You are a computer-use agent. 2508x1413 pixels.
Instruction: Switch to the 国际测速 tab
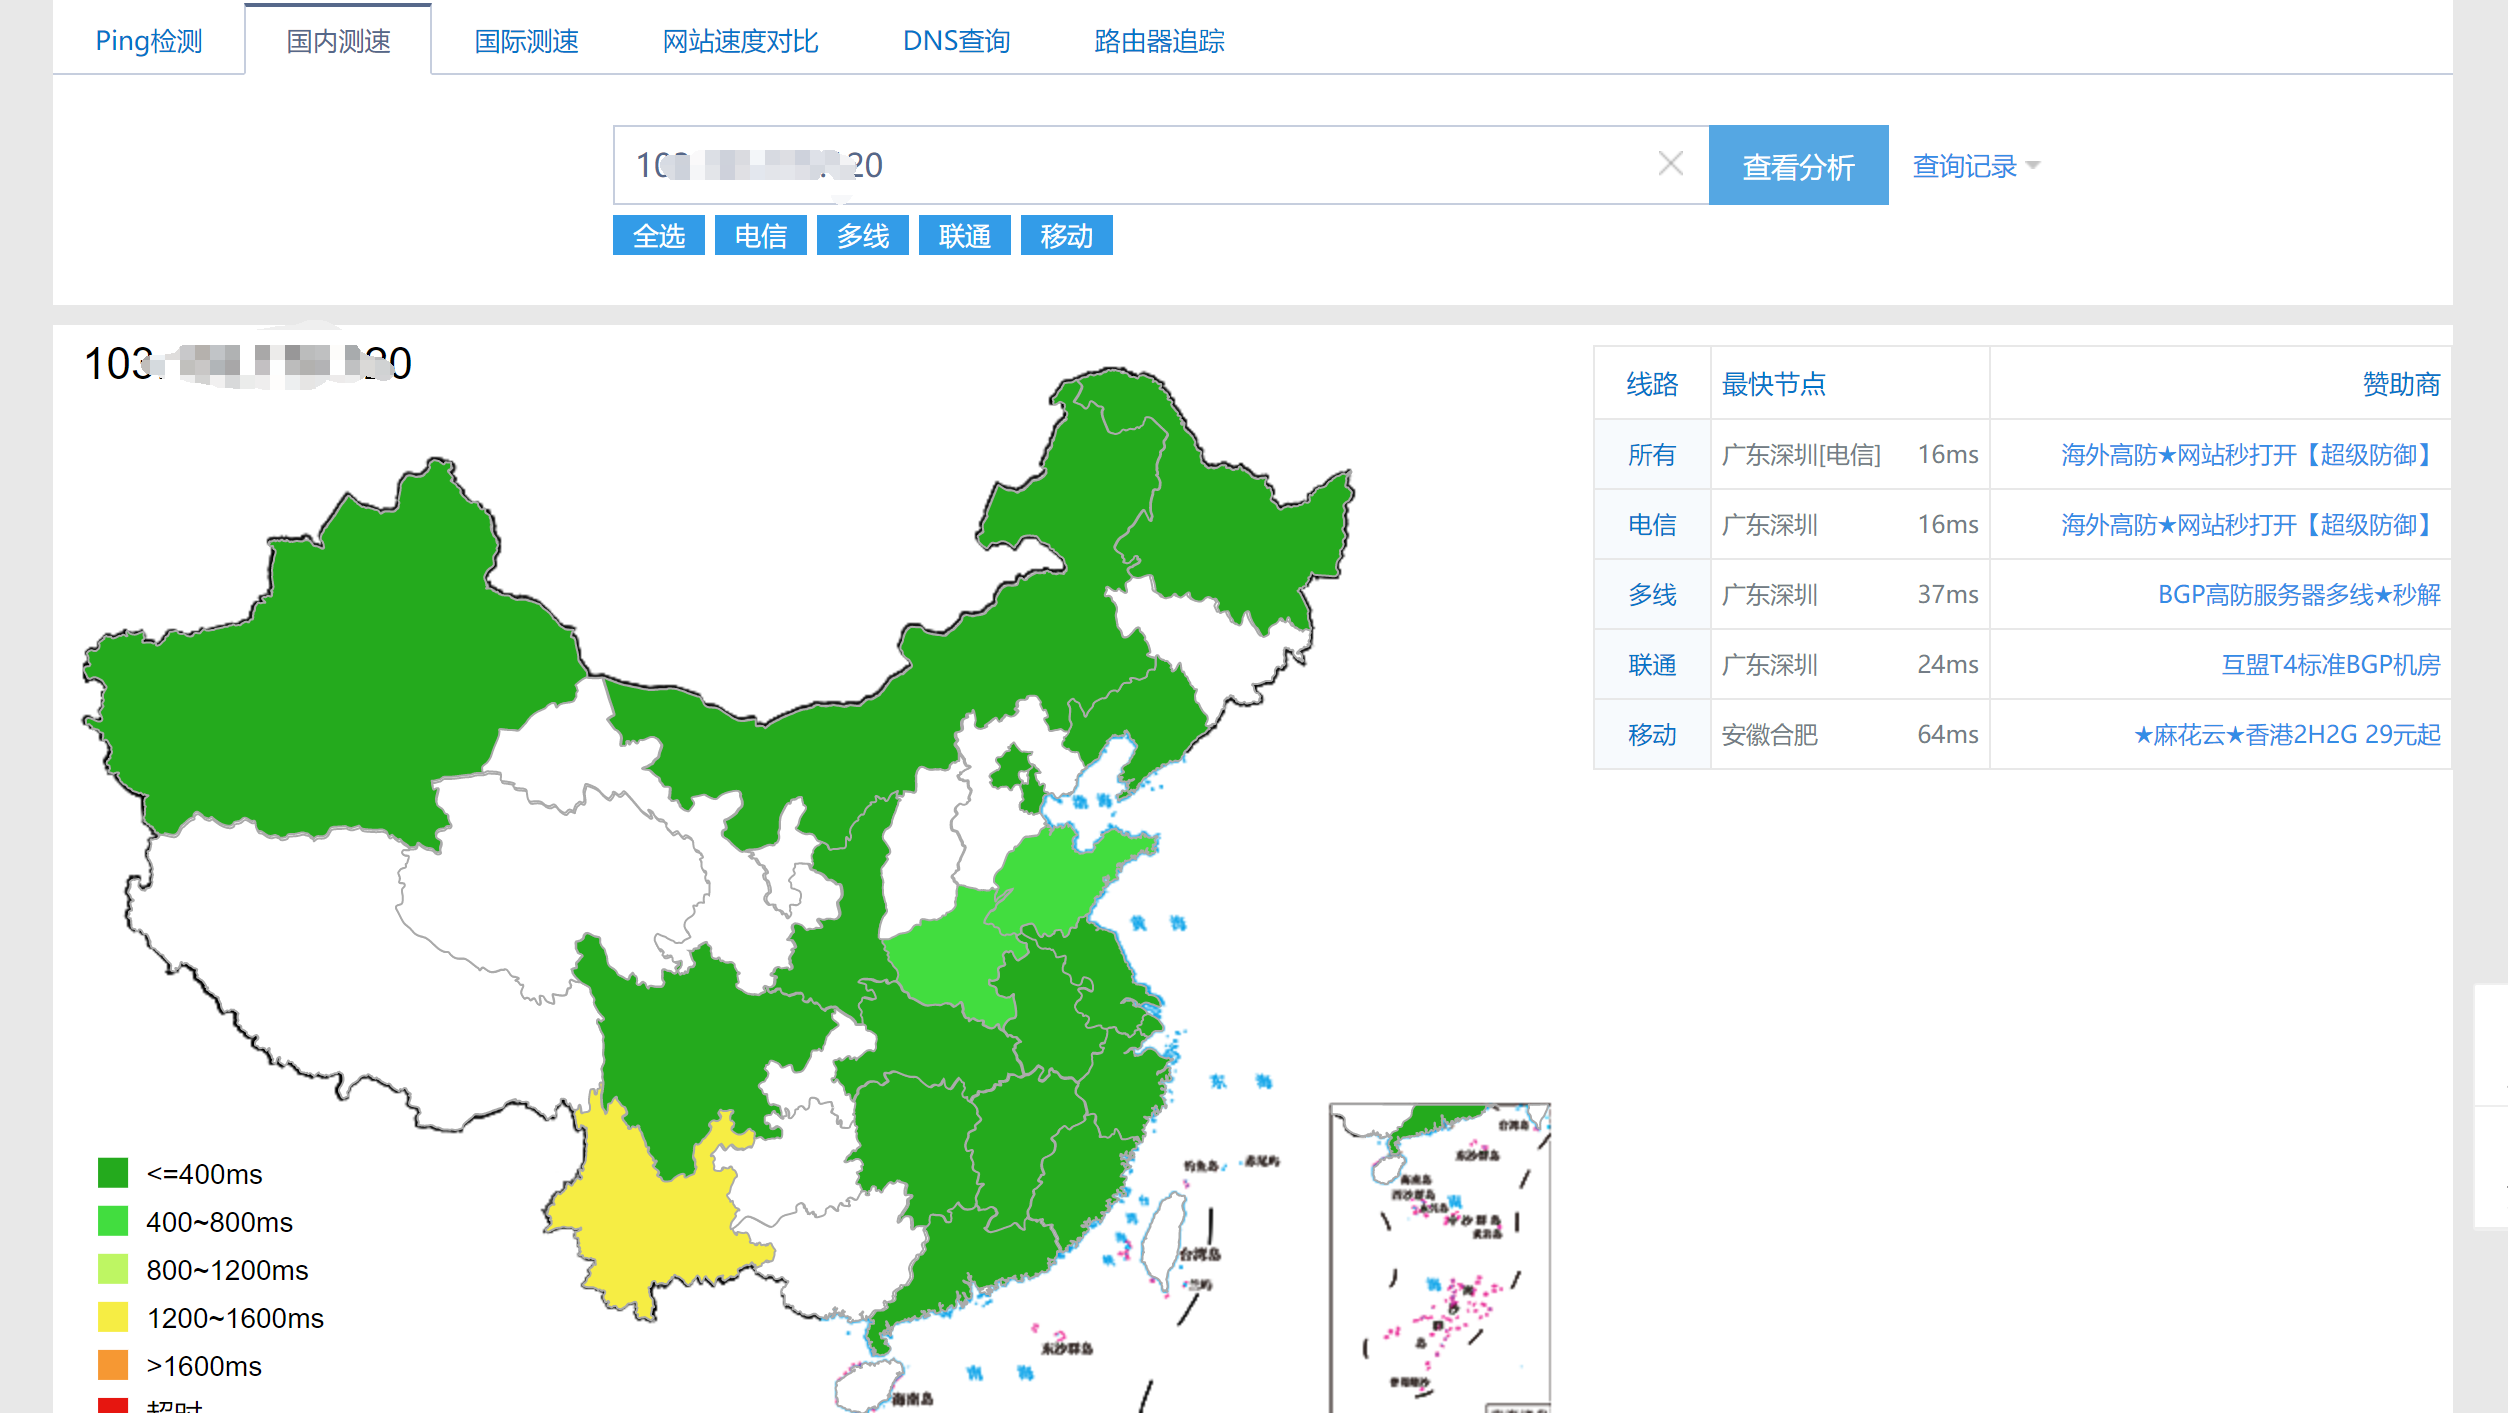tap(526, 42)
